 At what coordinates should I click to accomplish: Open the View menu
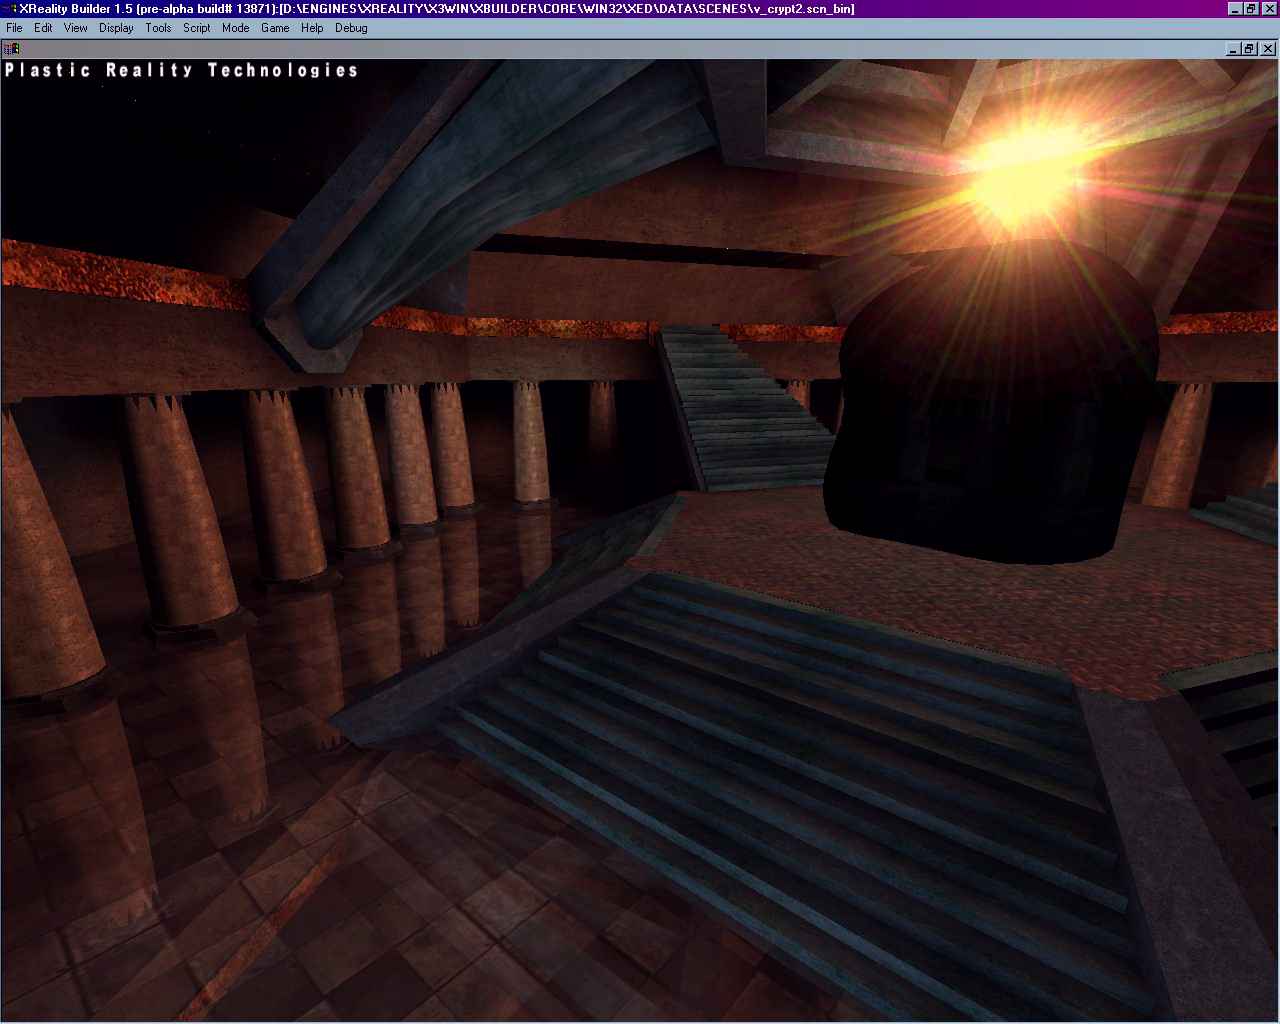pyautogui.click(x=76, y=28)
